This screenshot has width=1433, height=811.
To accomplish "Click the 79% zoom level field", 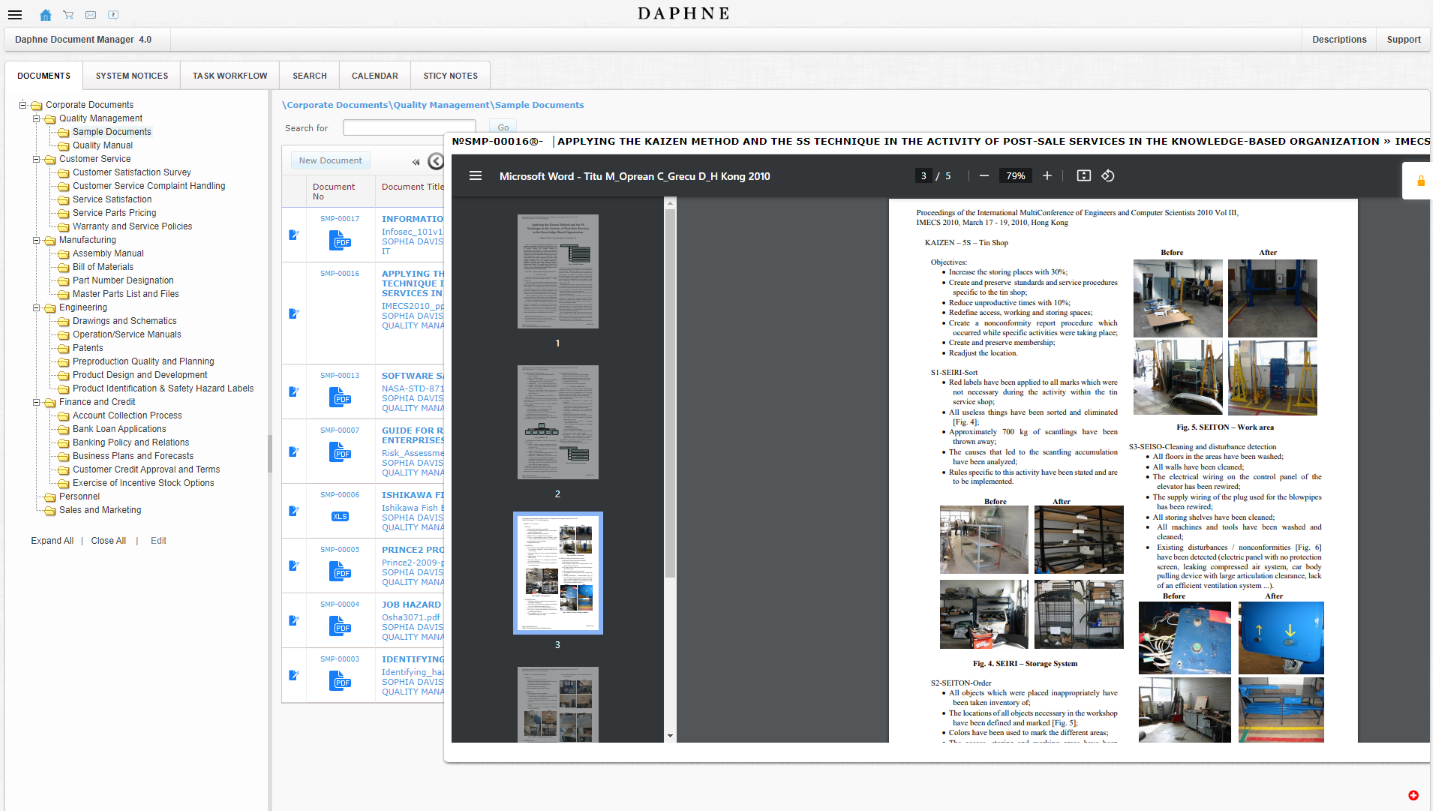I will coord(1016,176).
